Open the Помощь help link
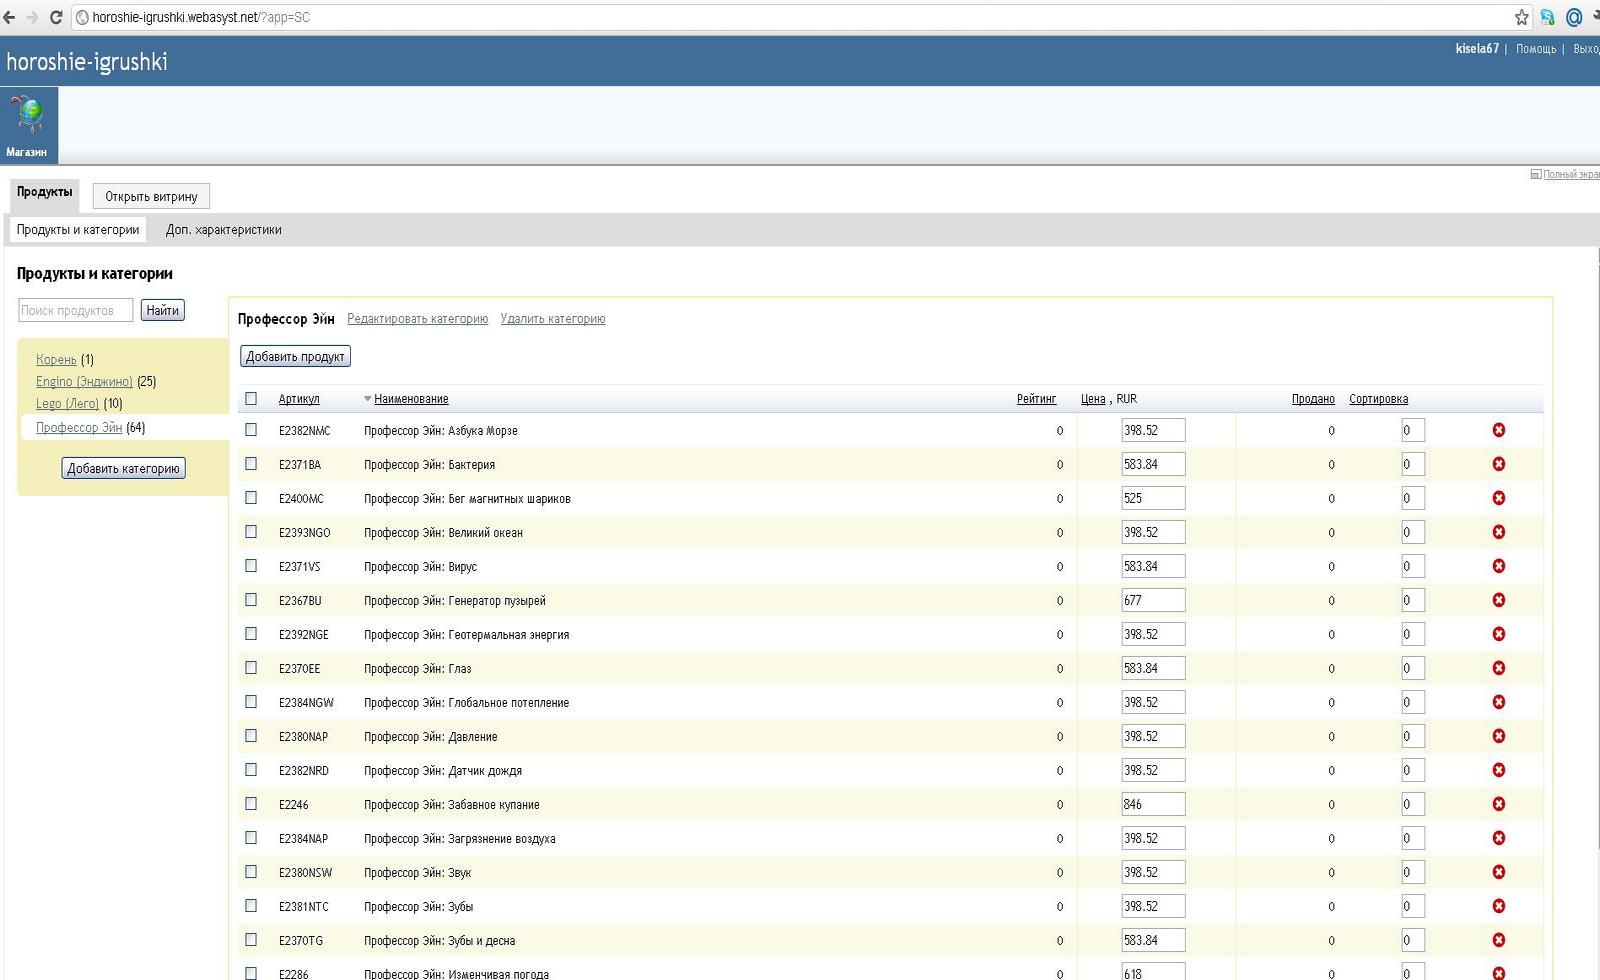The width and height of the screenshot is (1600, 980). pos(1536,49)
